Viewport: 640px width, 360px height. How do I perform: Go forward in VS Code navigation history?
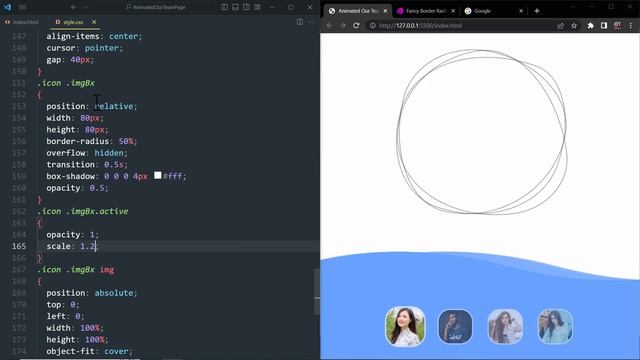pos(85,7)
